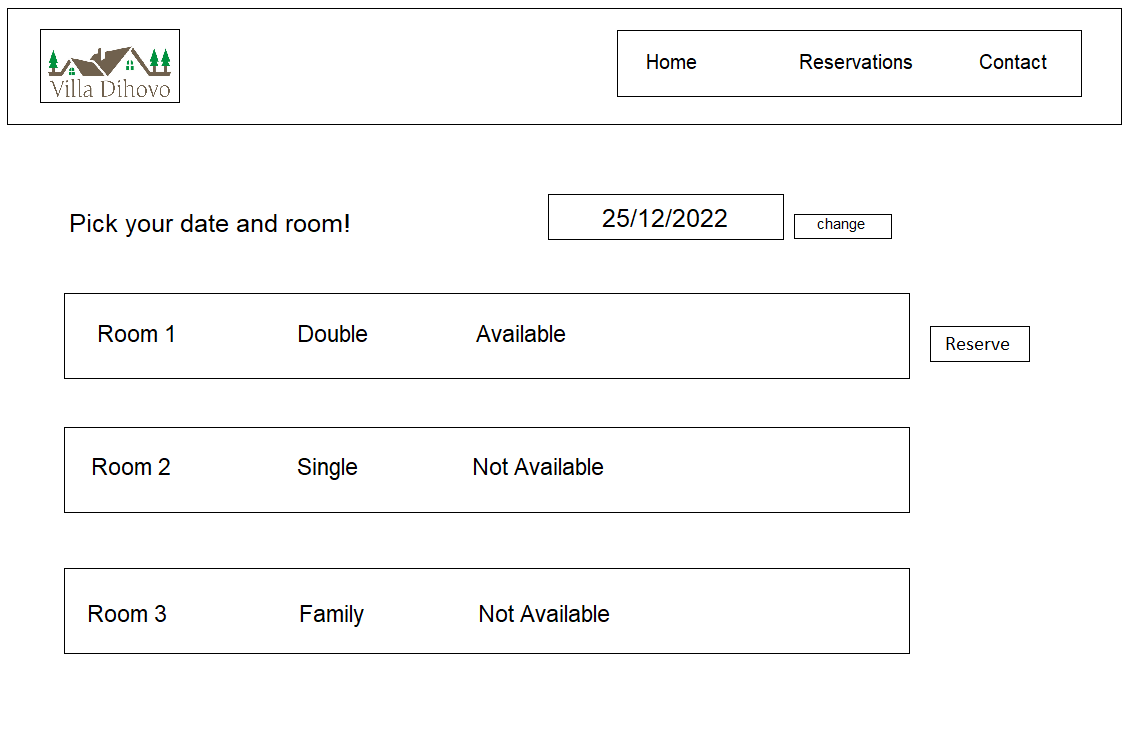Viewport: 1128px width, 734px height.
Task: Click Room 3's Not Available status
Action: pyautogui.click(x=544, y=614)
